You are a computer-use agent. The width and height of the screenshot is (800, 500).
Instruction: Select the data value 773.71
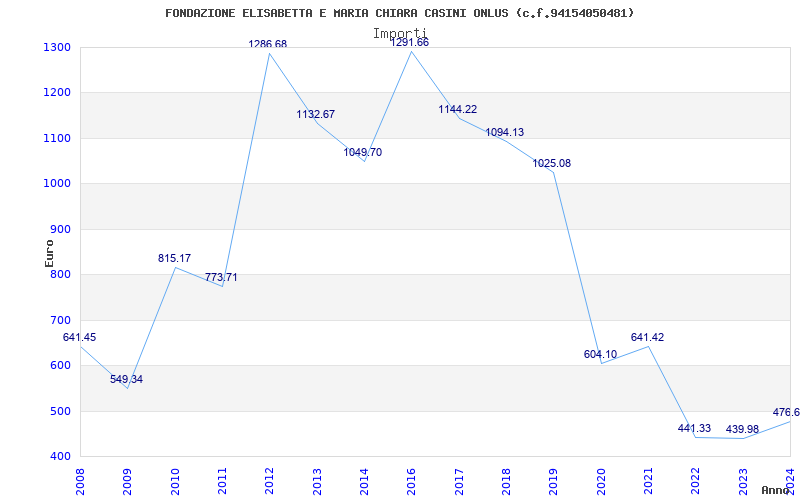[x=221, y=277]
